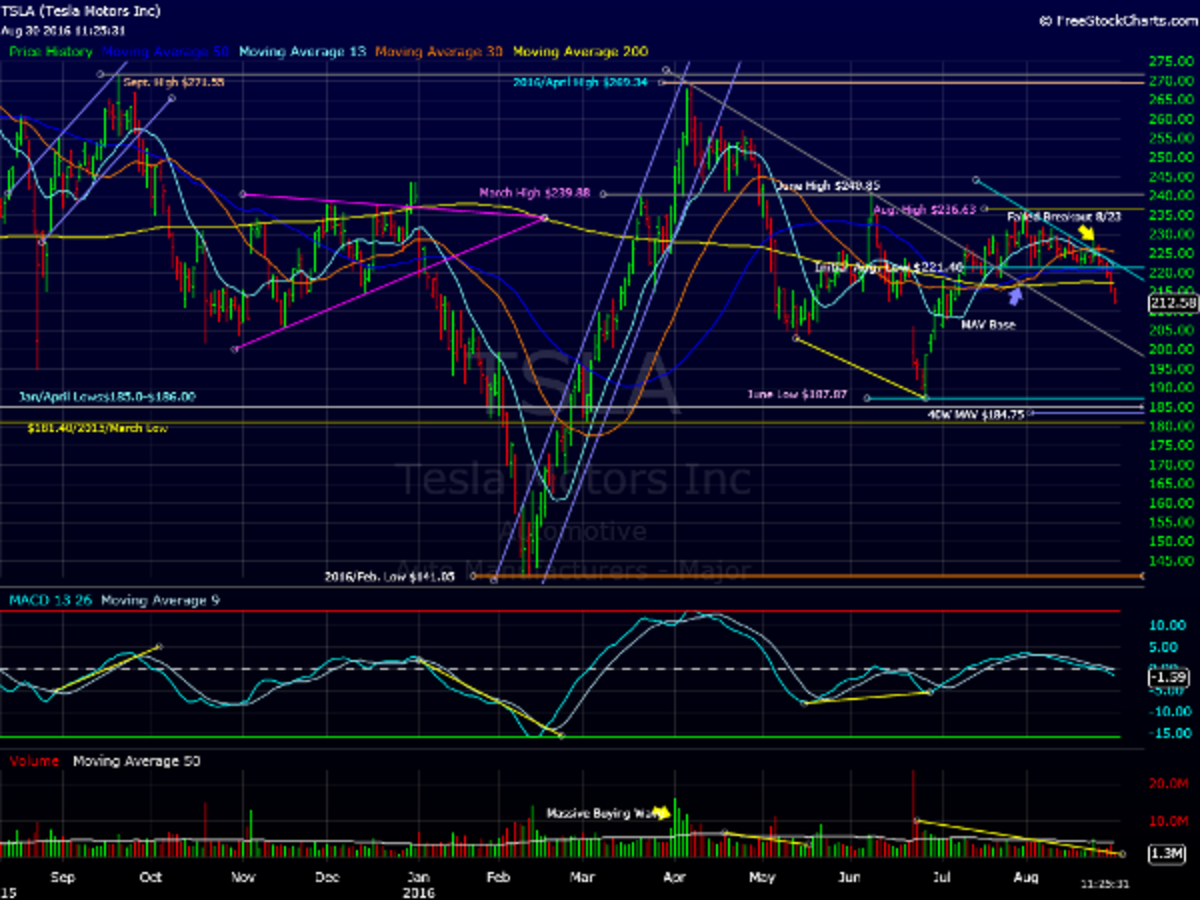
Task: Click Moving Average 50 in price legend
Action: pos(167,51)
